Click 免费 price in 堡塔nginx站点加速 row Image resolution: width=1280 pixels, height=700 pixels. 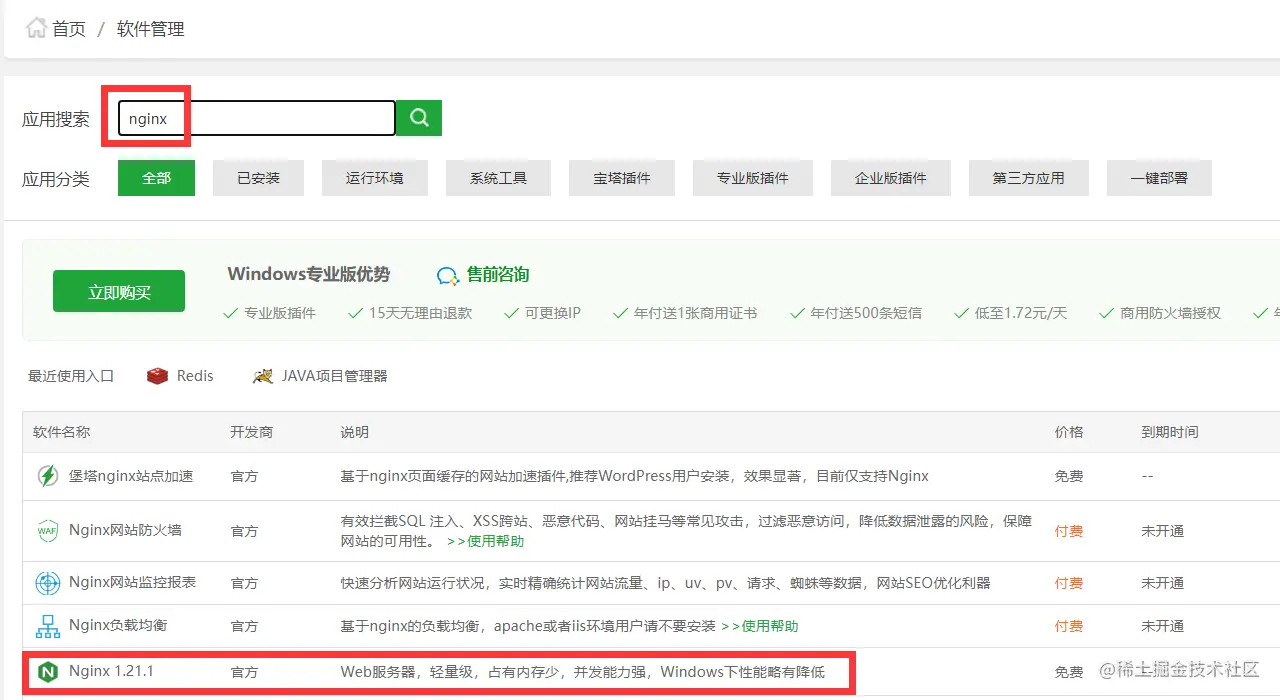pos(1069,476)
